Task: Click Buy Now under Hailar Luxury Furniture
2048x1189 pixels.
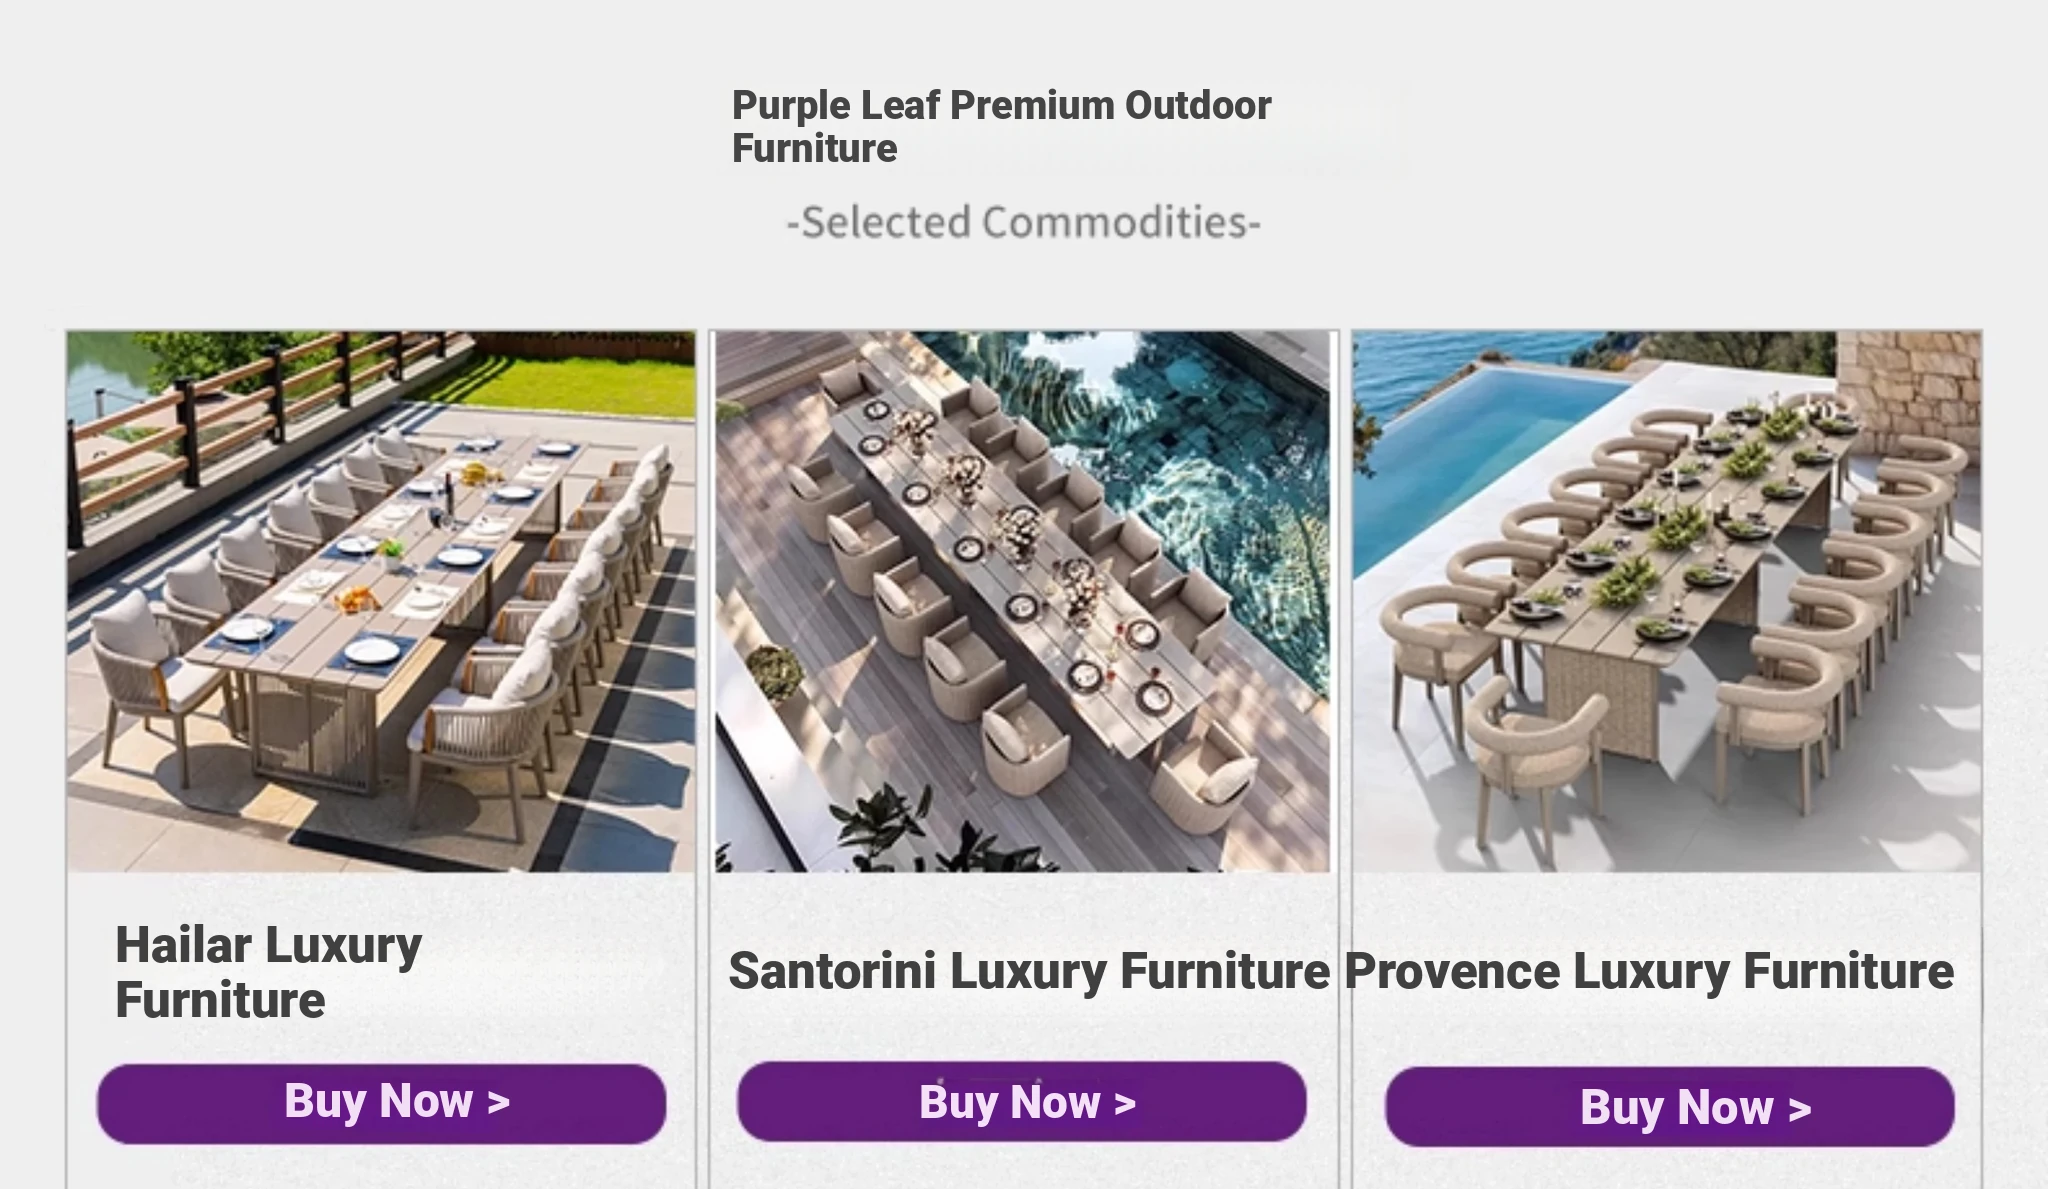Action: coord(381,1103)
